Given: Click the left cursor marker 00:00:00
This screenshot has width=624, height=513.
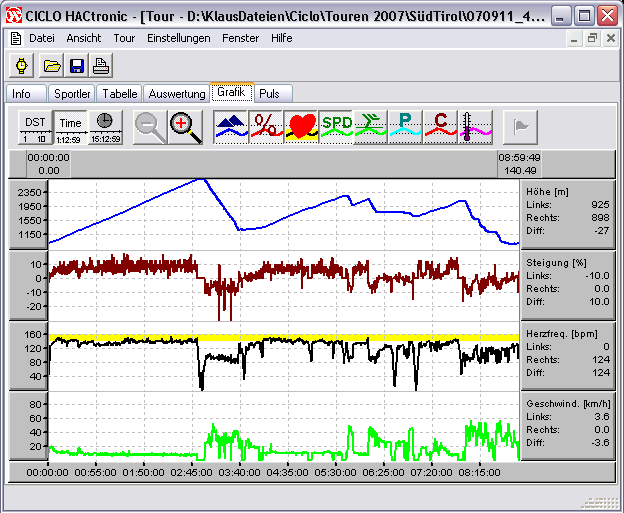Looking at the screenshot, I should (x=49, y=164).
